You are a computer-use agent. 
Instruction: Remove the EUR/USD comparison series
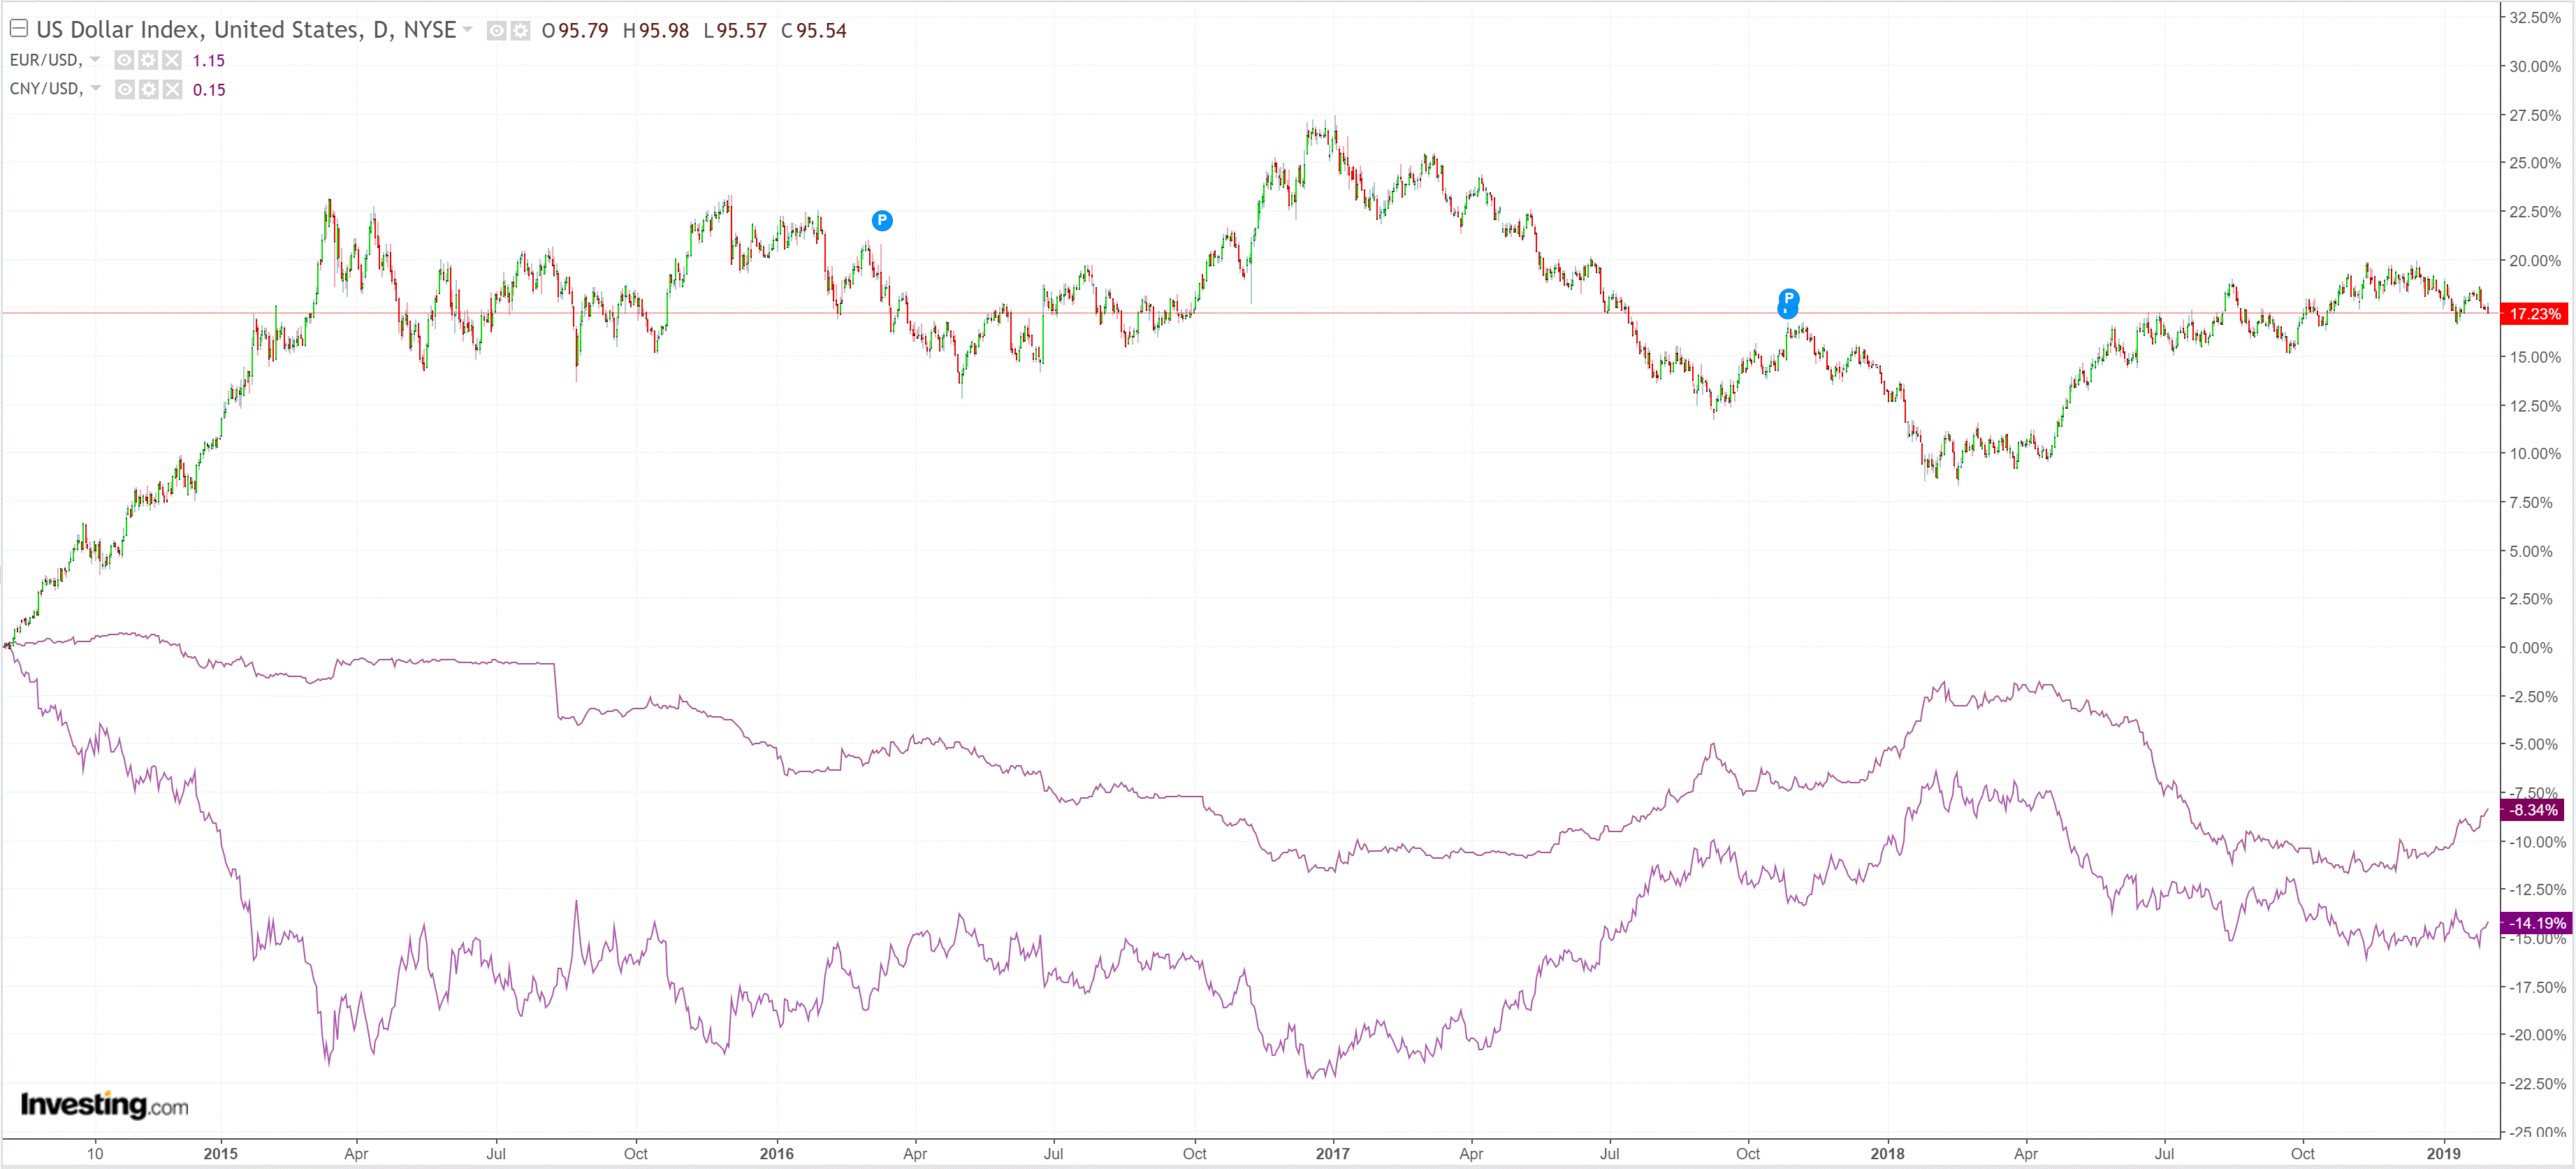[172, 60]
